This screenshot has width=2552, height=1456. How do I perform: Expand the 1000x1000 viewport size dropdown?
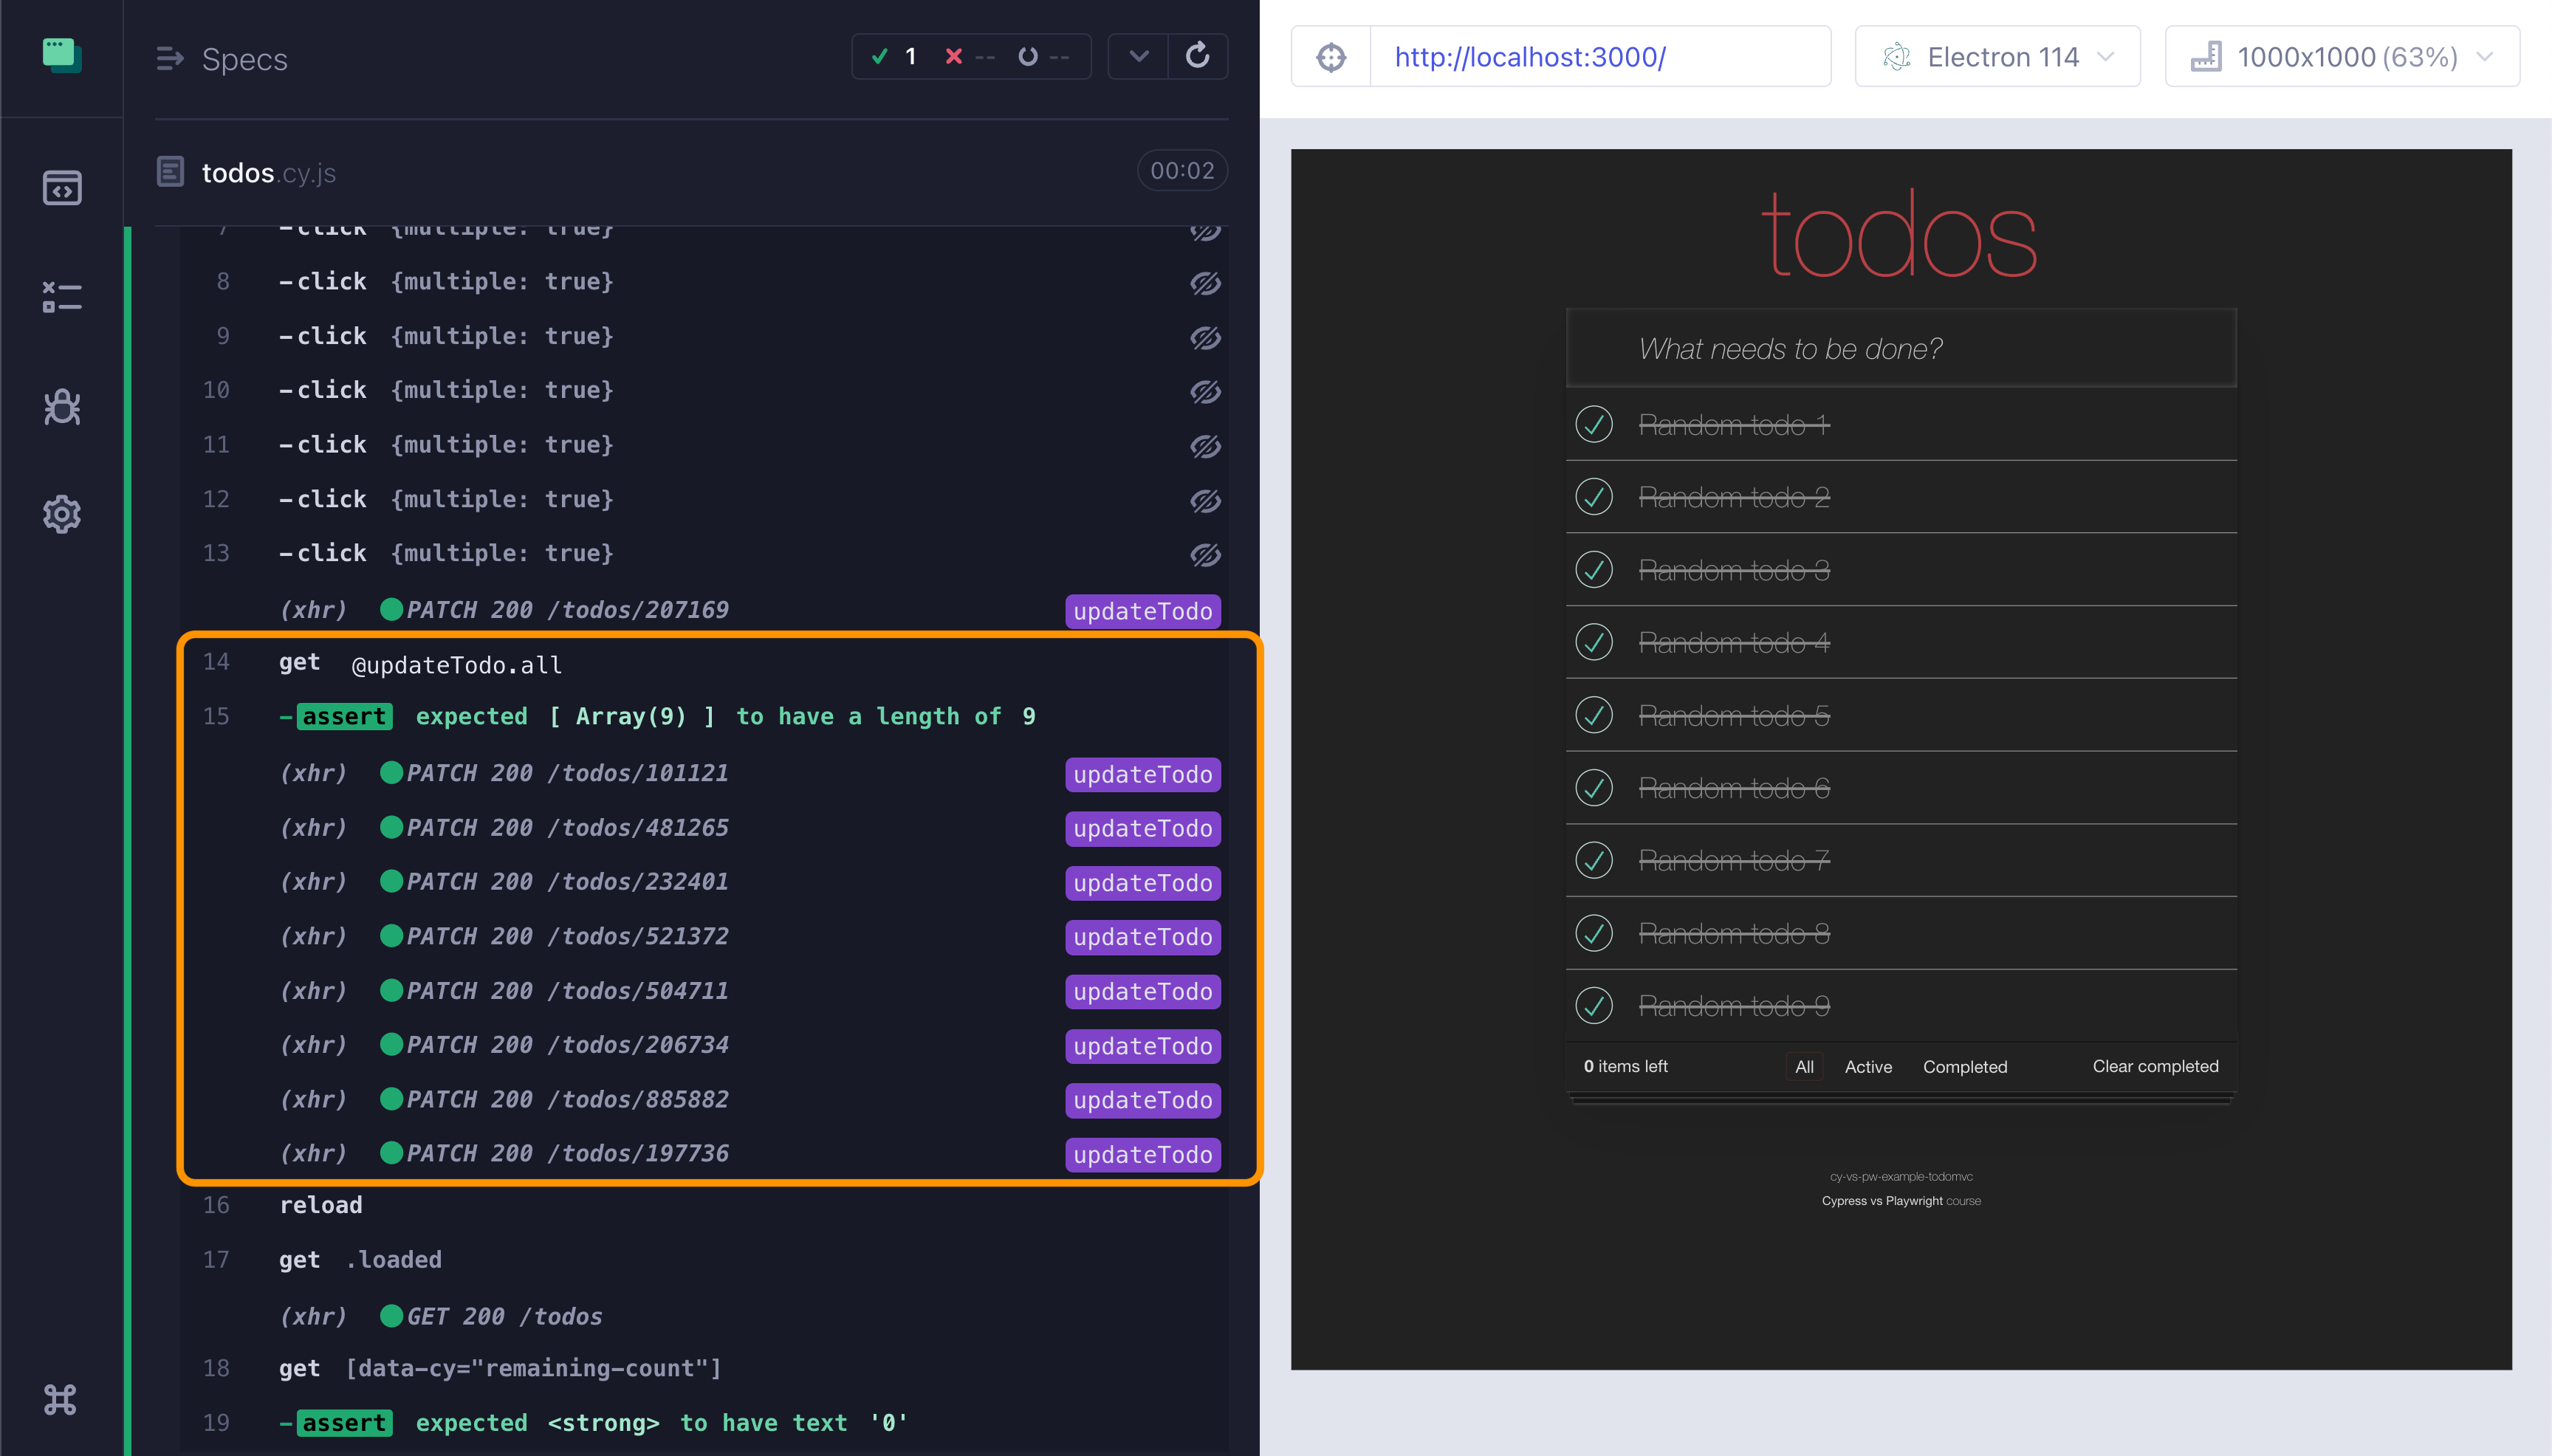pyautogui.click(x=2341, y=57)
